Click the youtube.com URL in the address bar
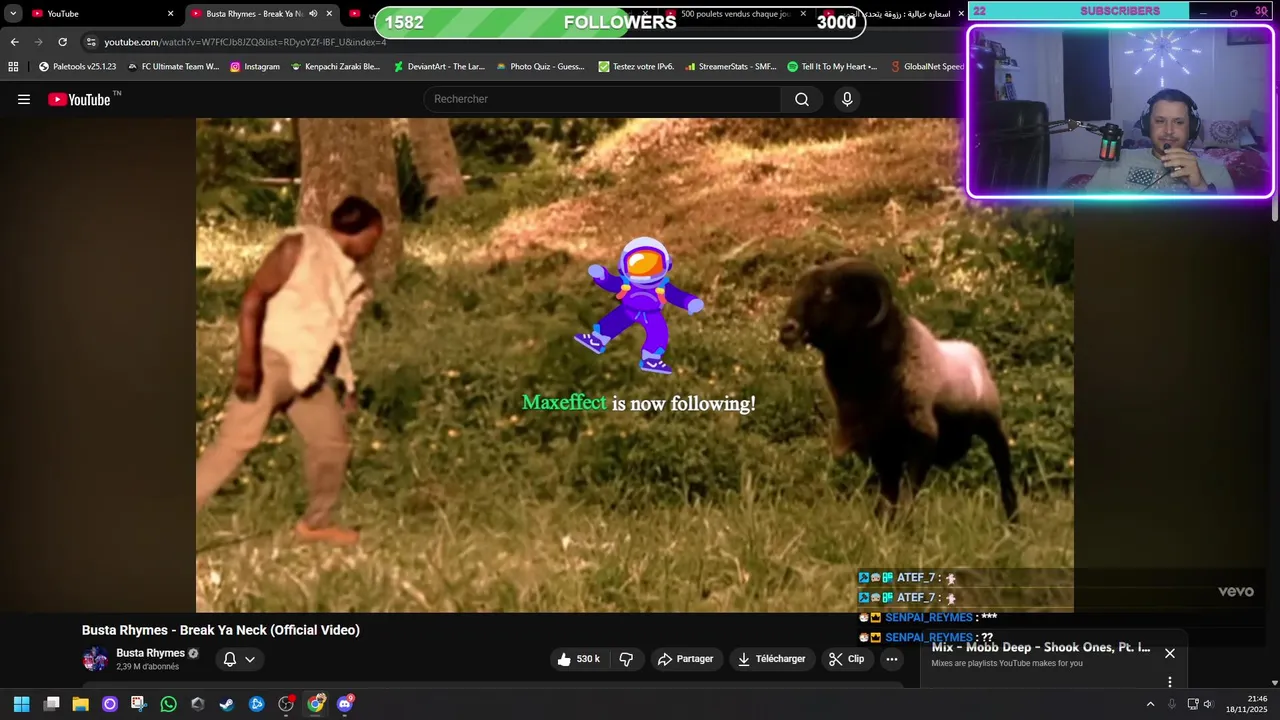Screen dimensions: 1280x720 pos(245,42)
